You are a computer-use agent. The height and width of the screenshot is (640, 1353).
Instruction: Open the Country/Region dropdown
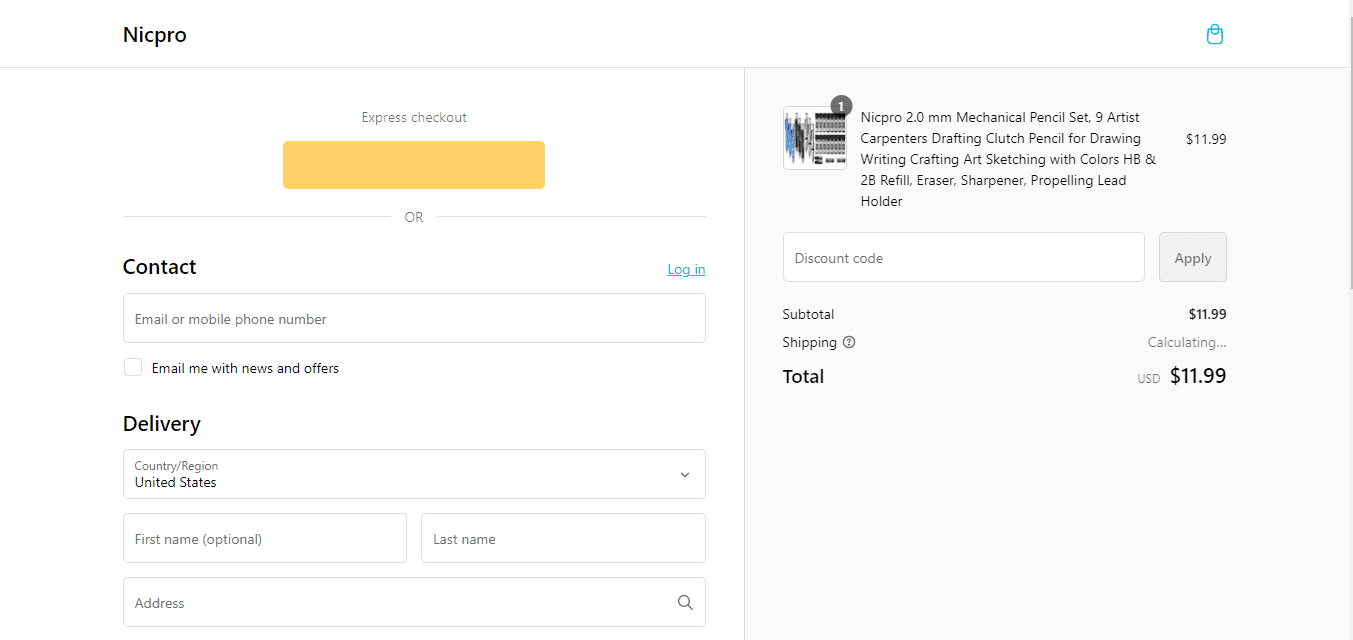414,474
